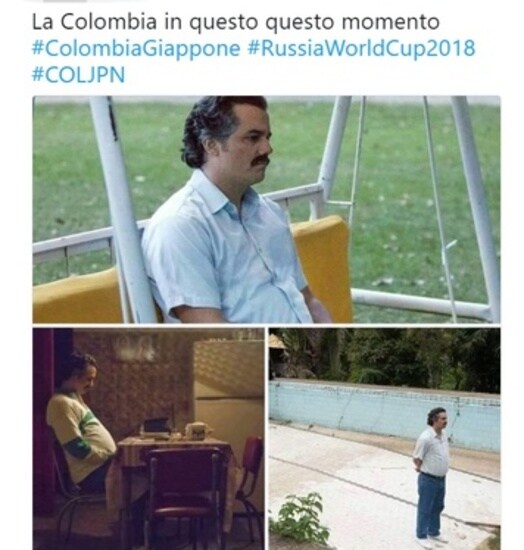Viewport: 524px width, 550px height.
Task: Follow the #COLJPN hashtag
Action: [78, 75]
